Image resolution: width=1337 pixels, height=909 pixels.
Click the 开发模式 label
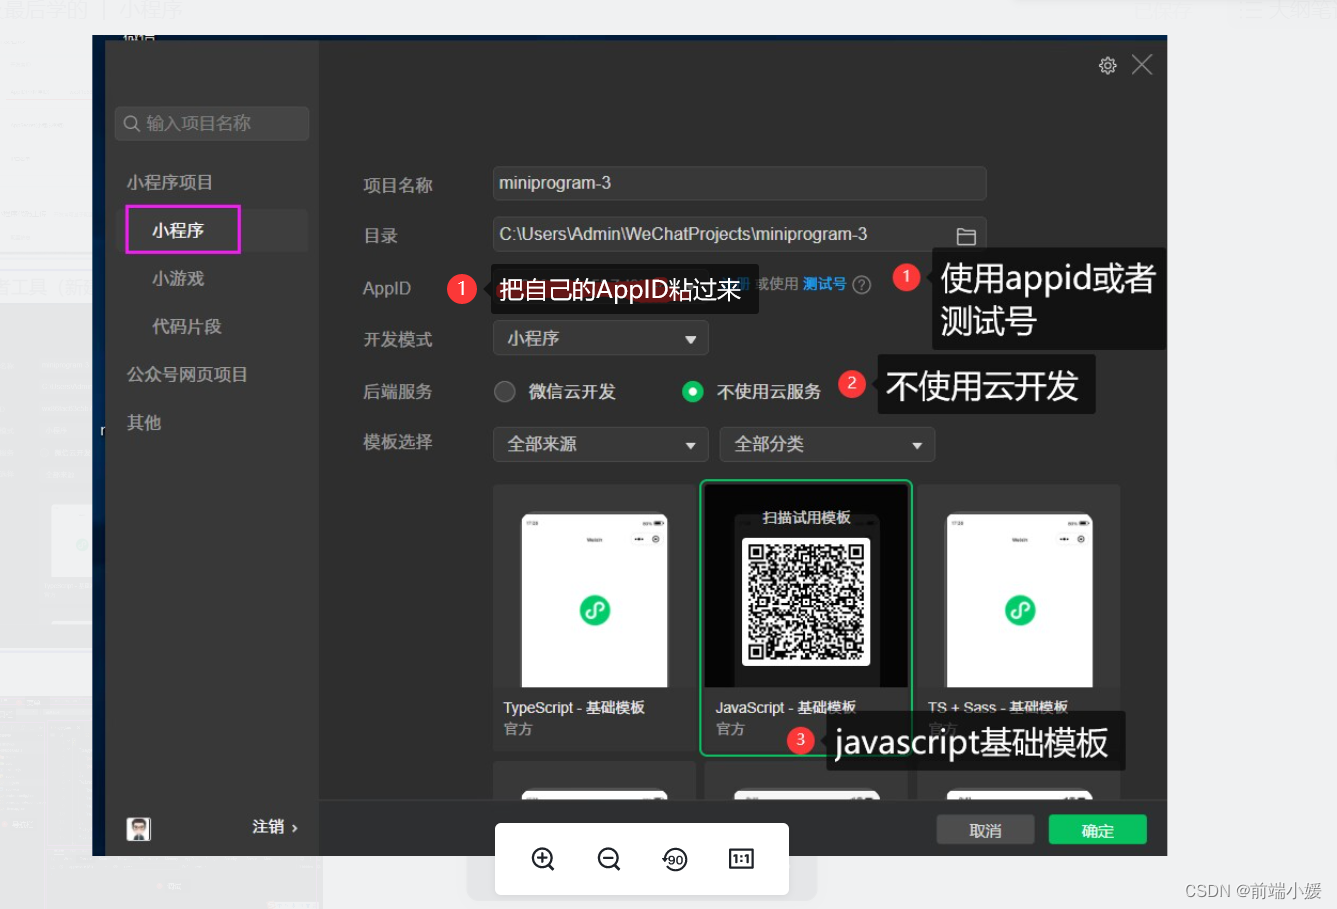(398, 340)
